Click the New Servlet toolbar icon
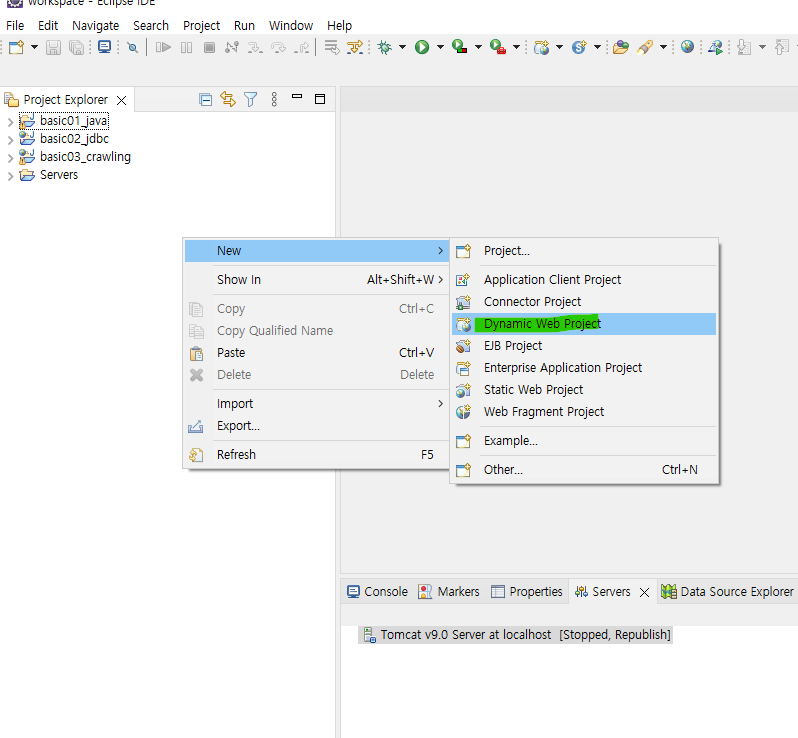This screenshot has width=798, height=738. (579, 47)
